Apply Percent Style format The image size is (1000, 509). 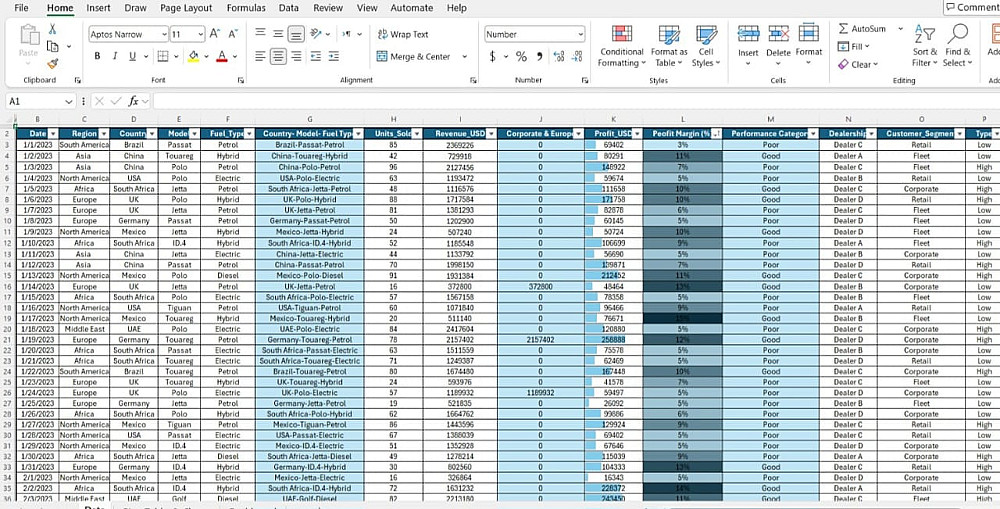pos(521,56)
